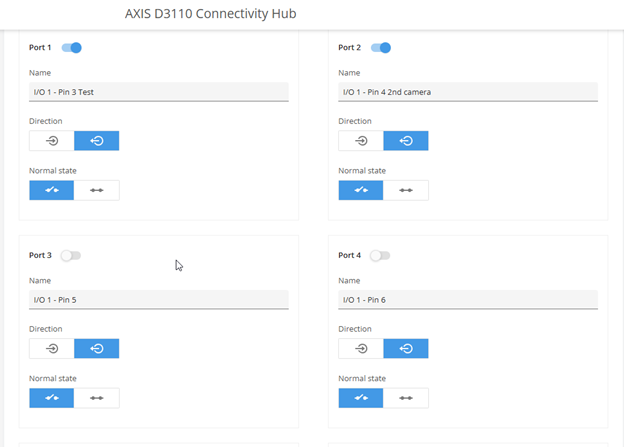Choose closed circuit normal state for Port 2
Screen dimensions: 624x447
pyautogui.click(x=406, y=190)
